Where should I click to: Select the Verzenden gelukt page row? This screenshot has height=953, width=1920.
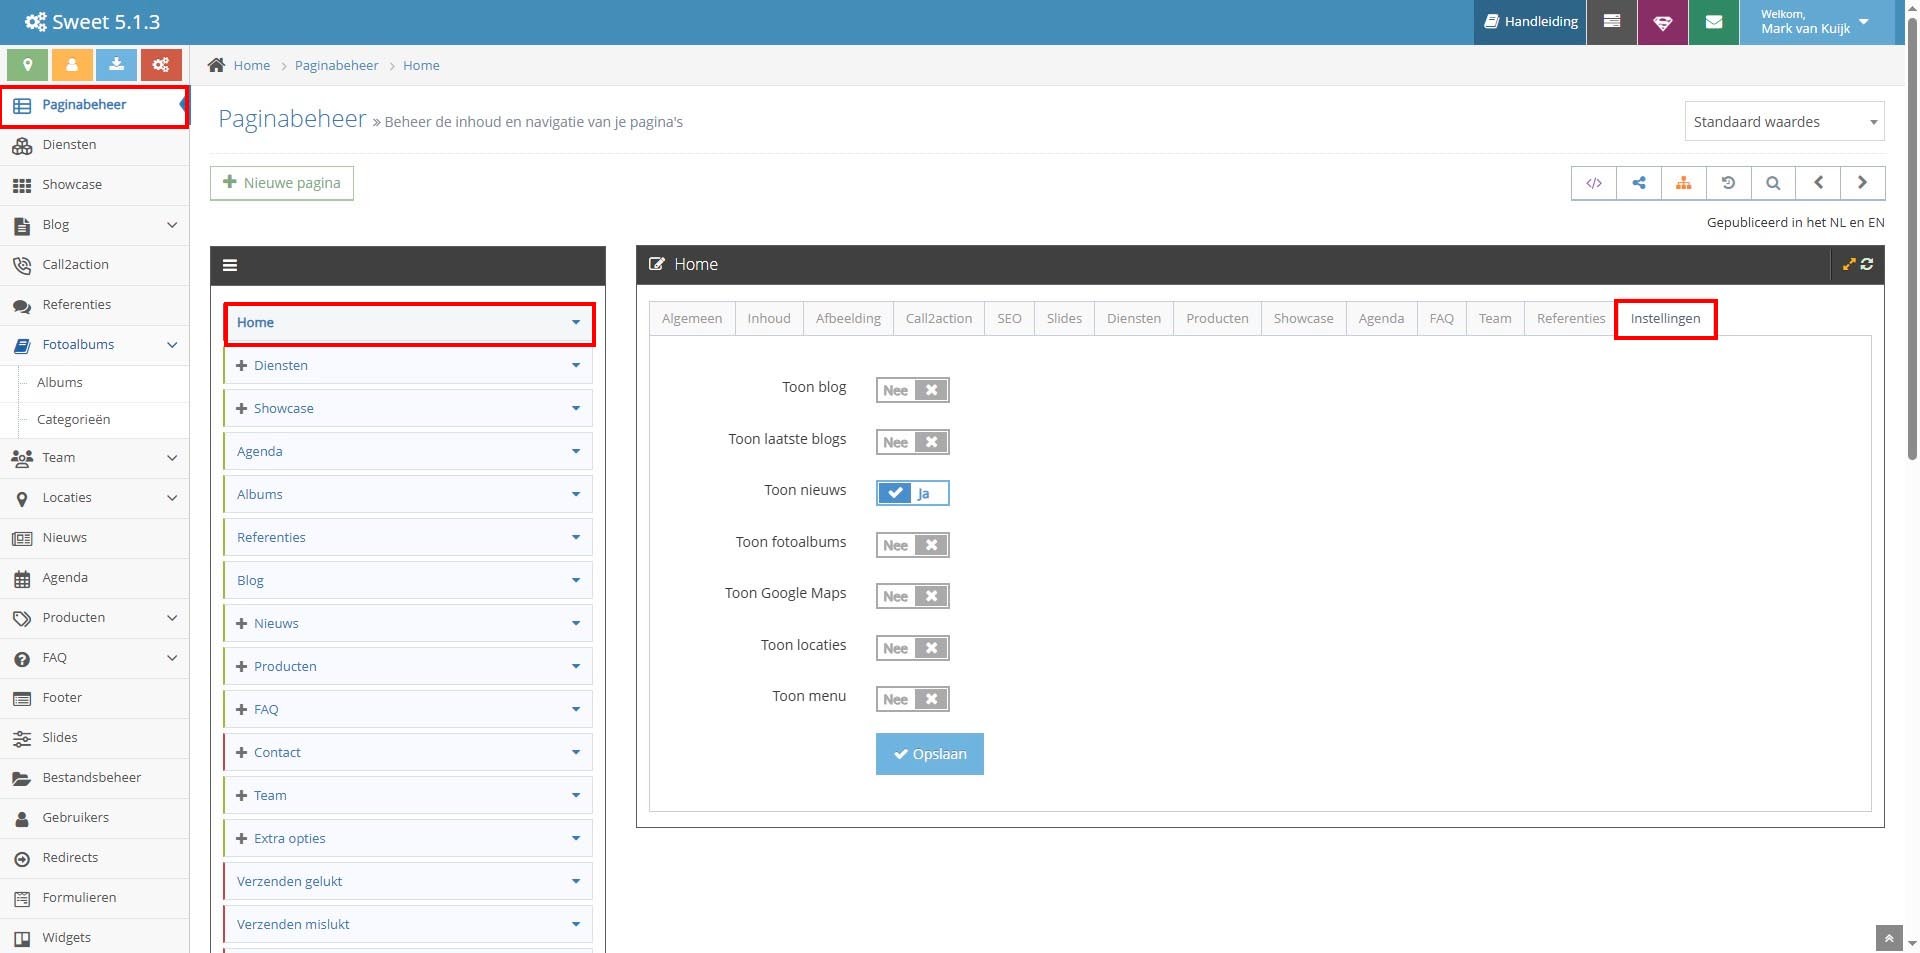click(408, 881)
